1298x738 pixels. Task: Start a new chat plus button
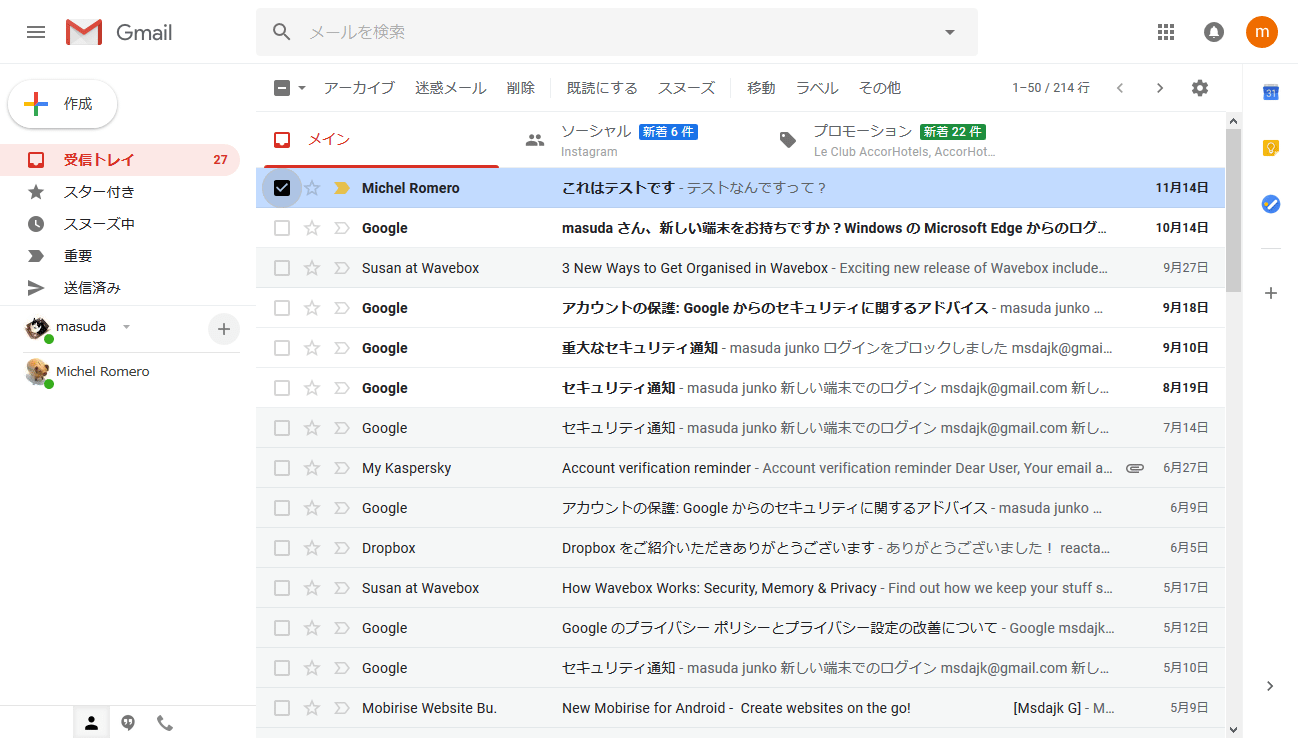point(224,328)
